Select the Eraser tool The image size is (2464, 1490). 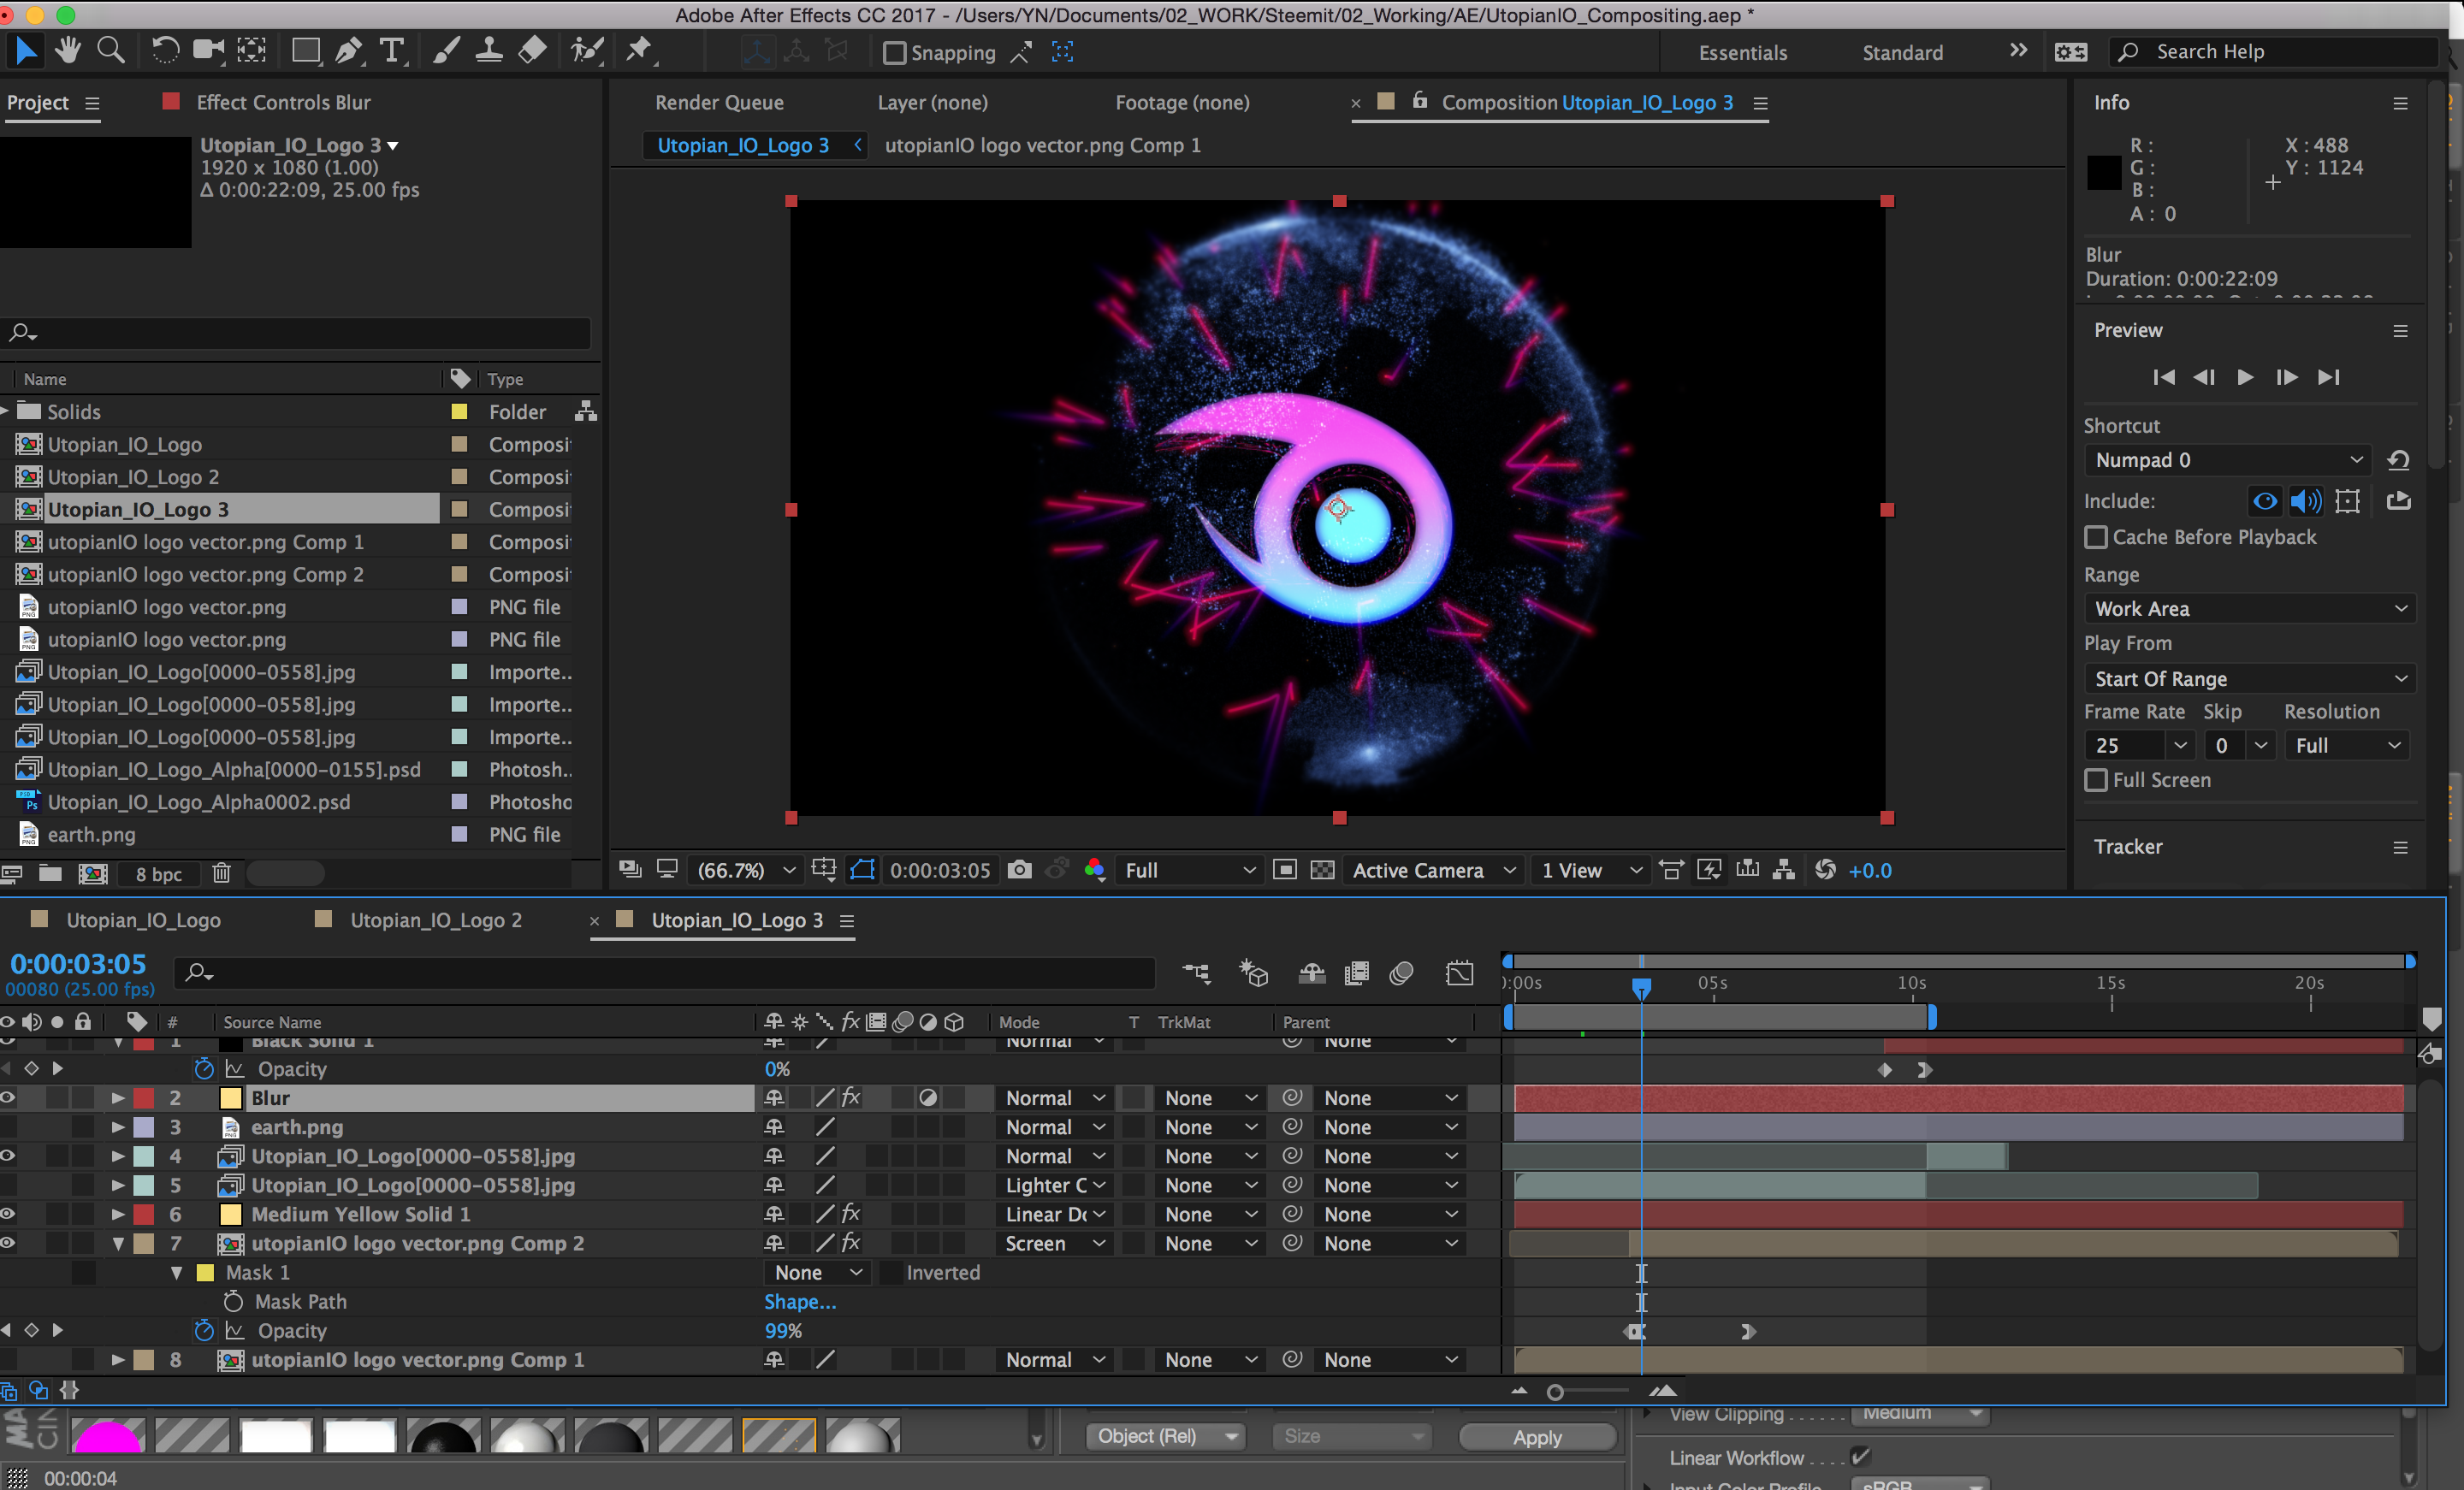532,51
